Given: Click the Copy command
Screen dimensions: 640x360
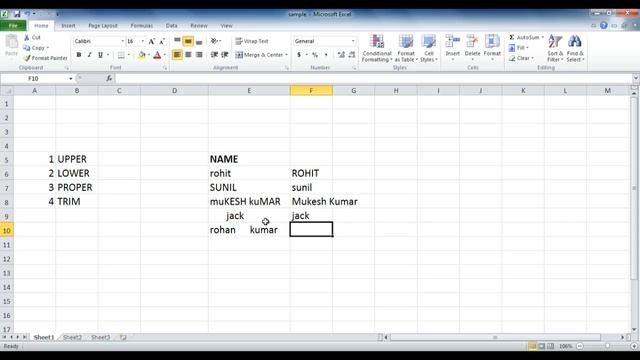Looking at the screenshot, I should tap(36, 48).
